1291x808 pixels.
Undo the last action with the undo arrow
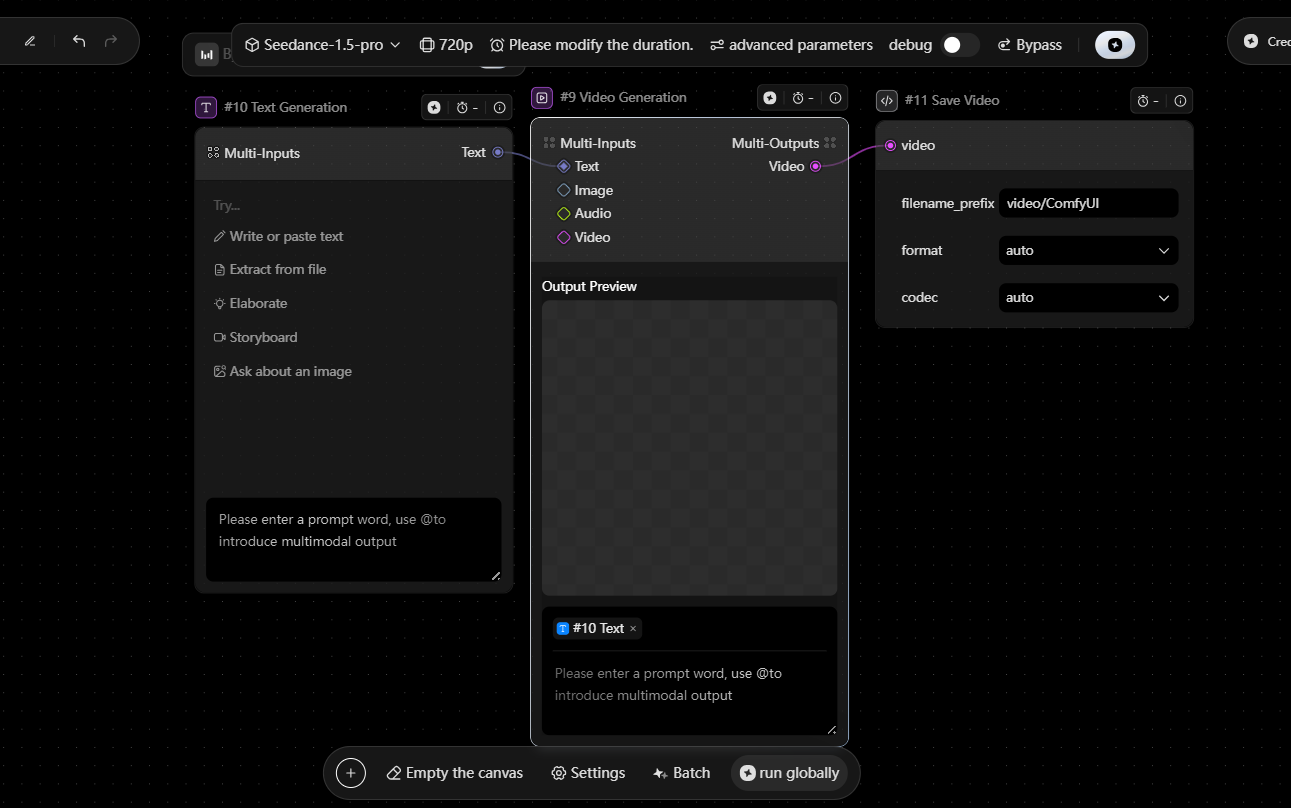(x=79, y=41)
